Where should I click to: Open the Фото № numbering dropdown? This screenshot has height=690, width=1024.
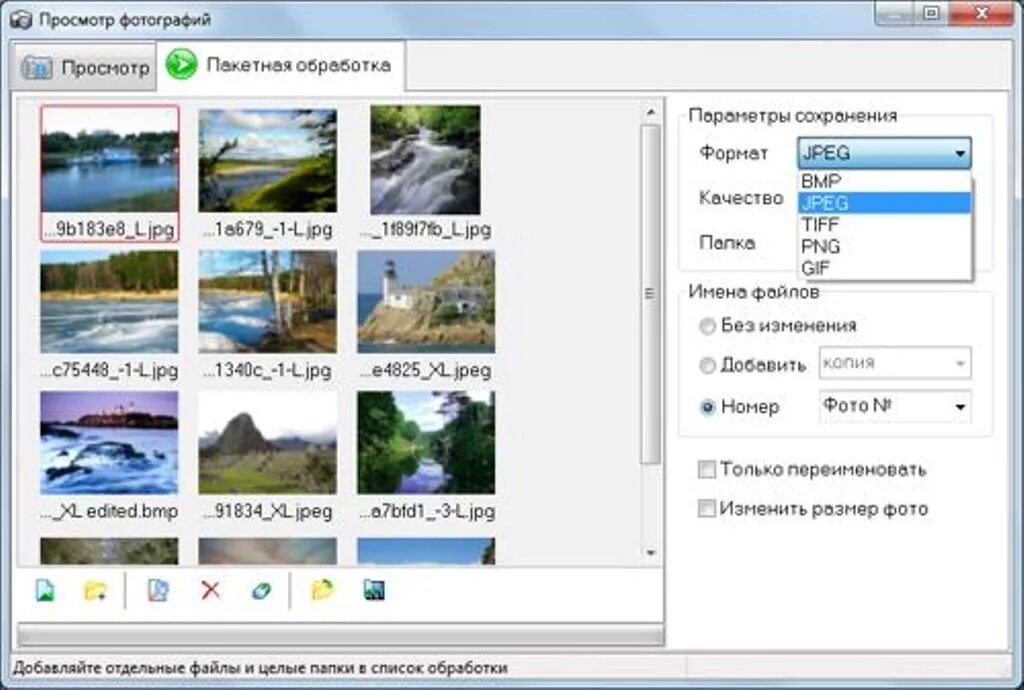point(895,406)
